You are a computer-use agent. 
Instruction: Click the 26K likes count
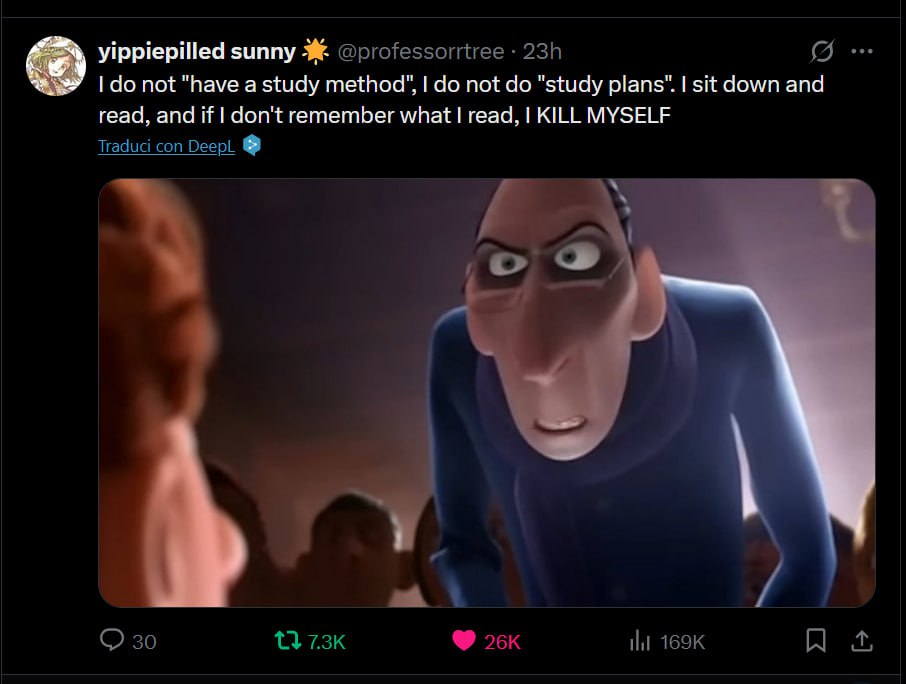click(502, 642)
